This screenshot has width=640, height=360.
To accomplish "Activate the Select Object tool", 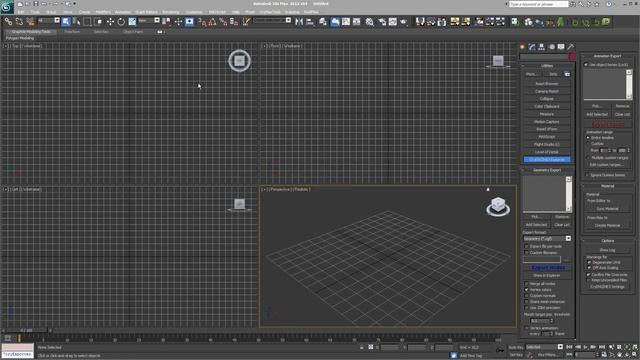I will [x=66, y=22].
